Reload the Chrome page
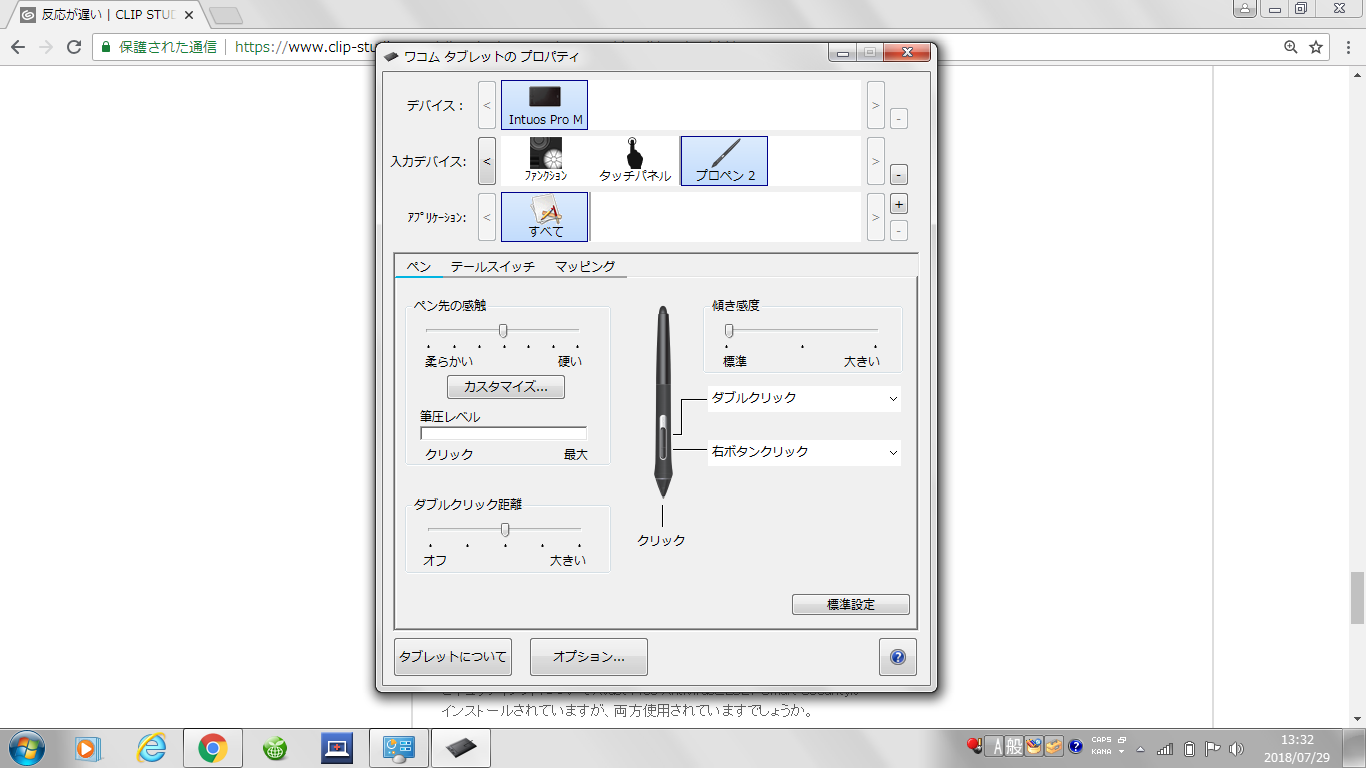This screenshot has width=1366, height=771. (x=73, y=47)
